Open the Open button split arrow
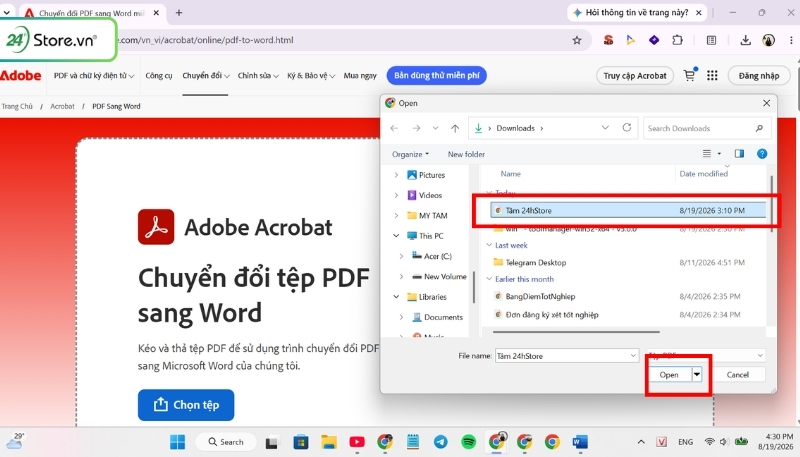Screen dimensions: 800x457 click(696, 375)
